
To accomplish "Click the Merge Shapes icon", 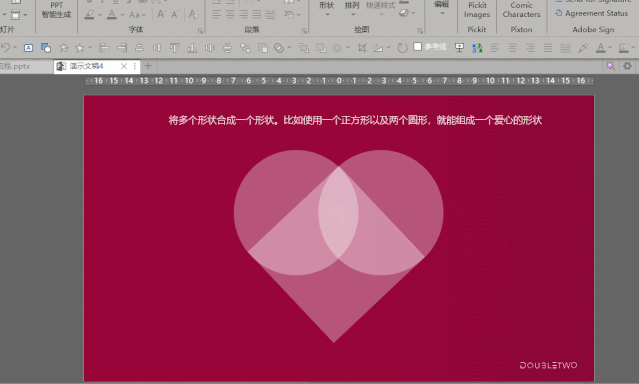I will point(279,48).
